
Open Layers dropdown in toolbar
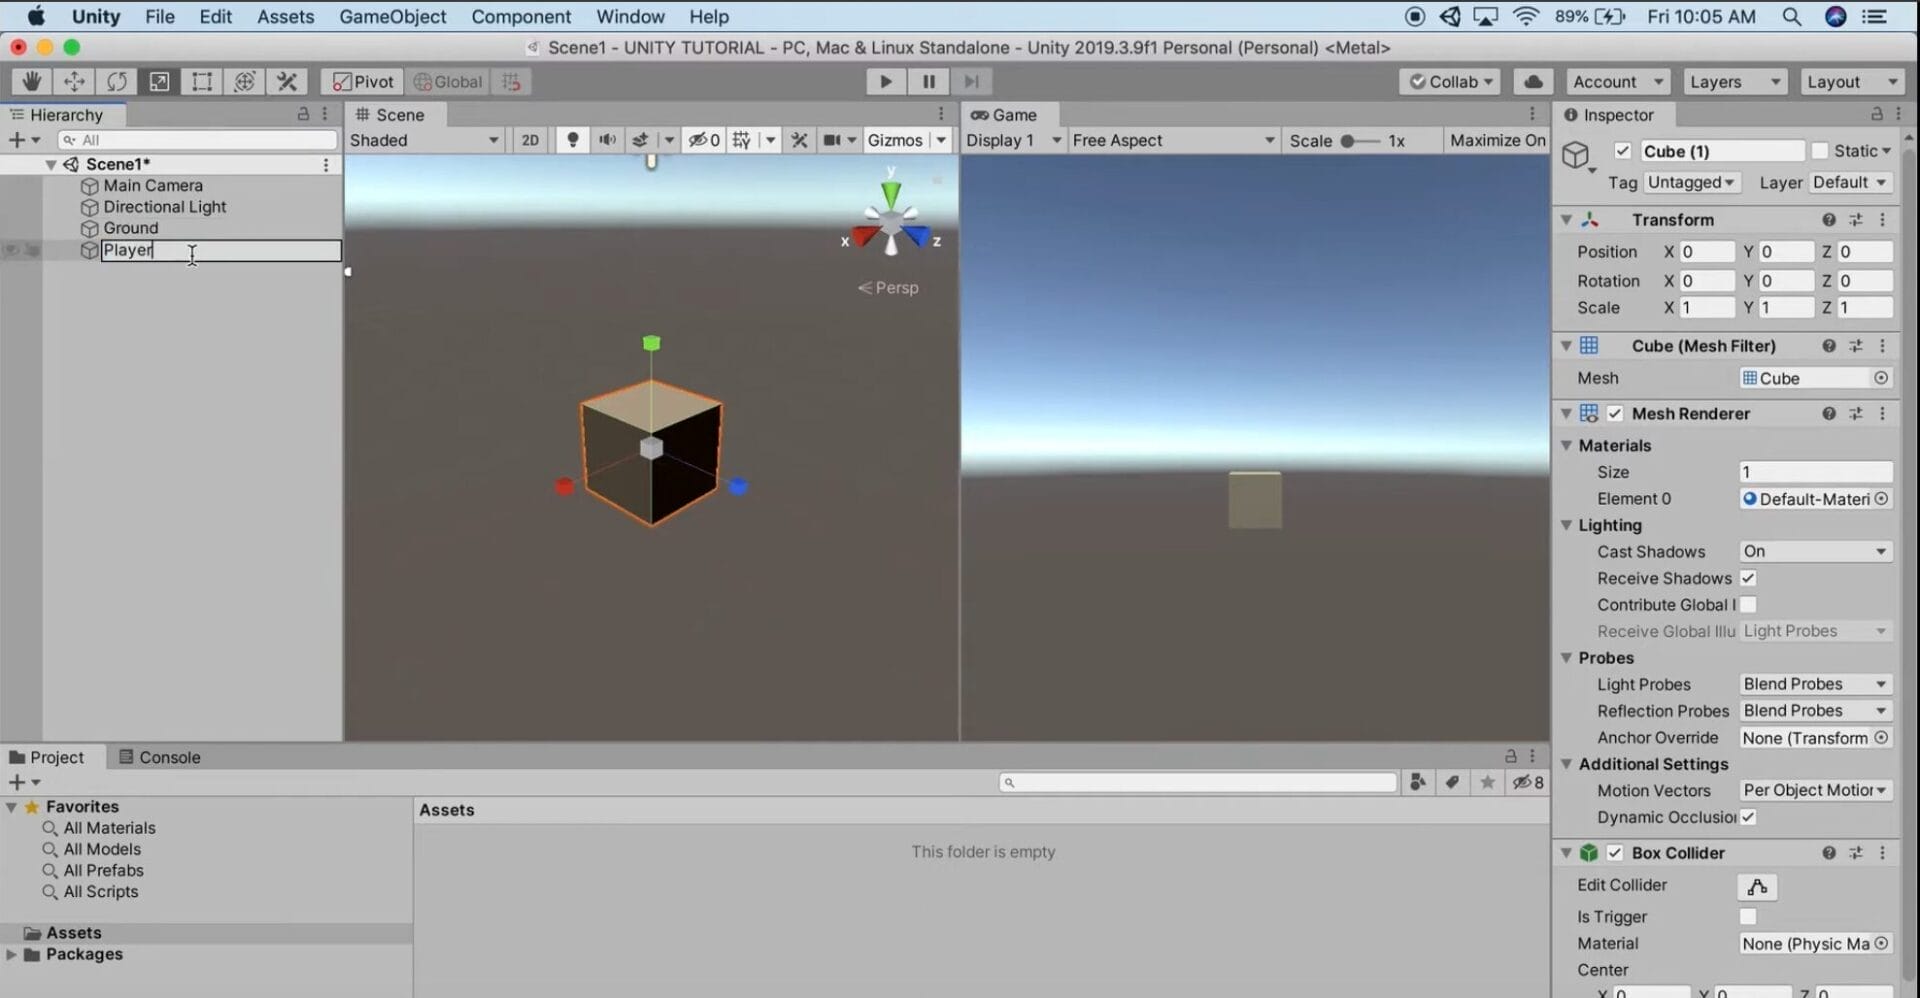[1735, 82]
